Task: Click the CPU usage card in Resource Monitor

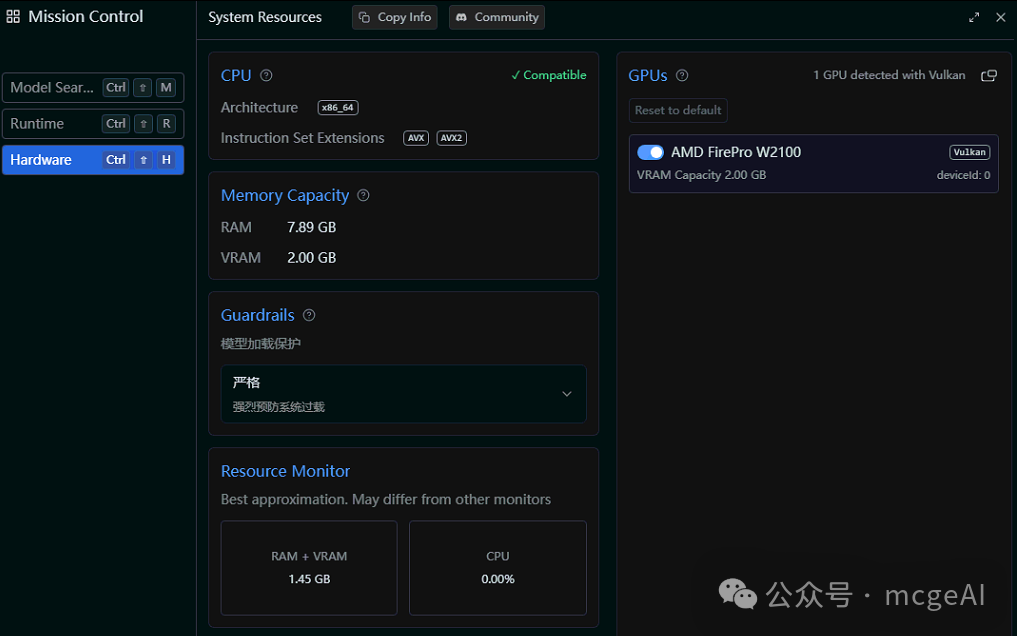Action: coord(497,567)
